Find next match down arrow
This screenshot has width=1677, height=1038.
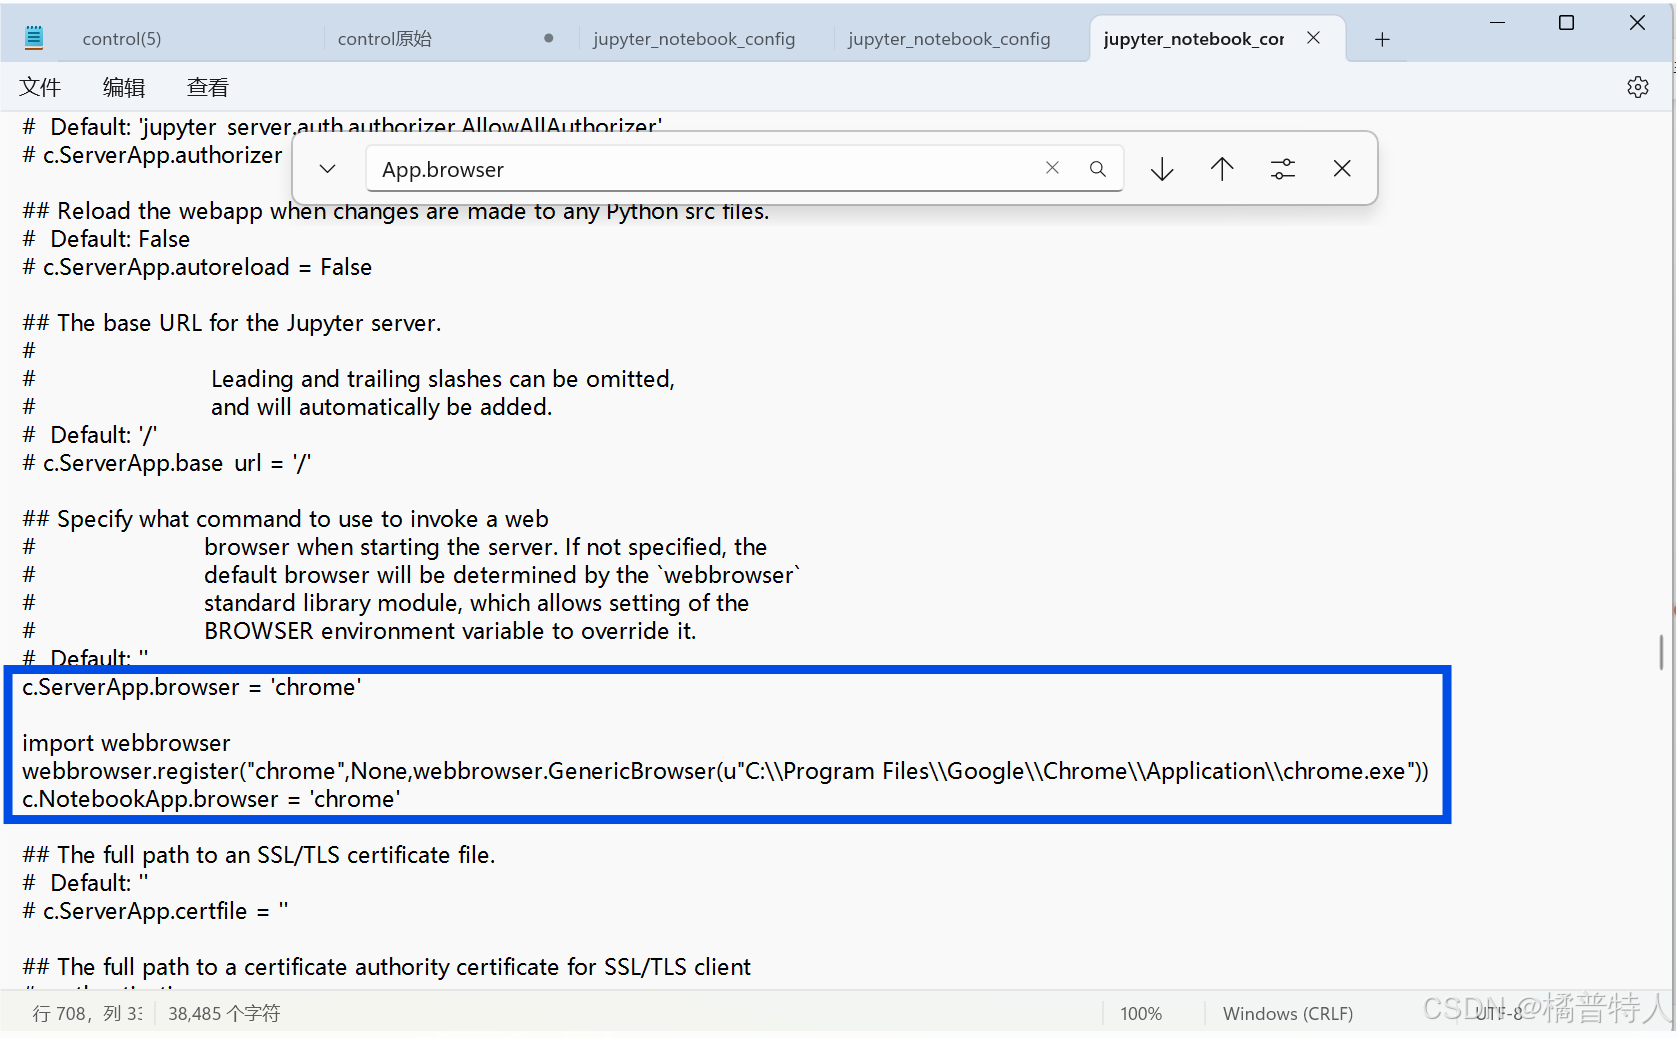pyautogui.click(x=1162, y=169)
